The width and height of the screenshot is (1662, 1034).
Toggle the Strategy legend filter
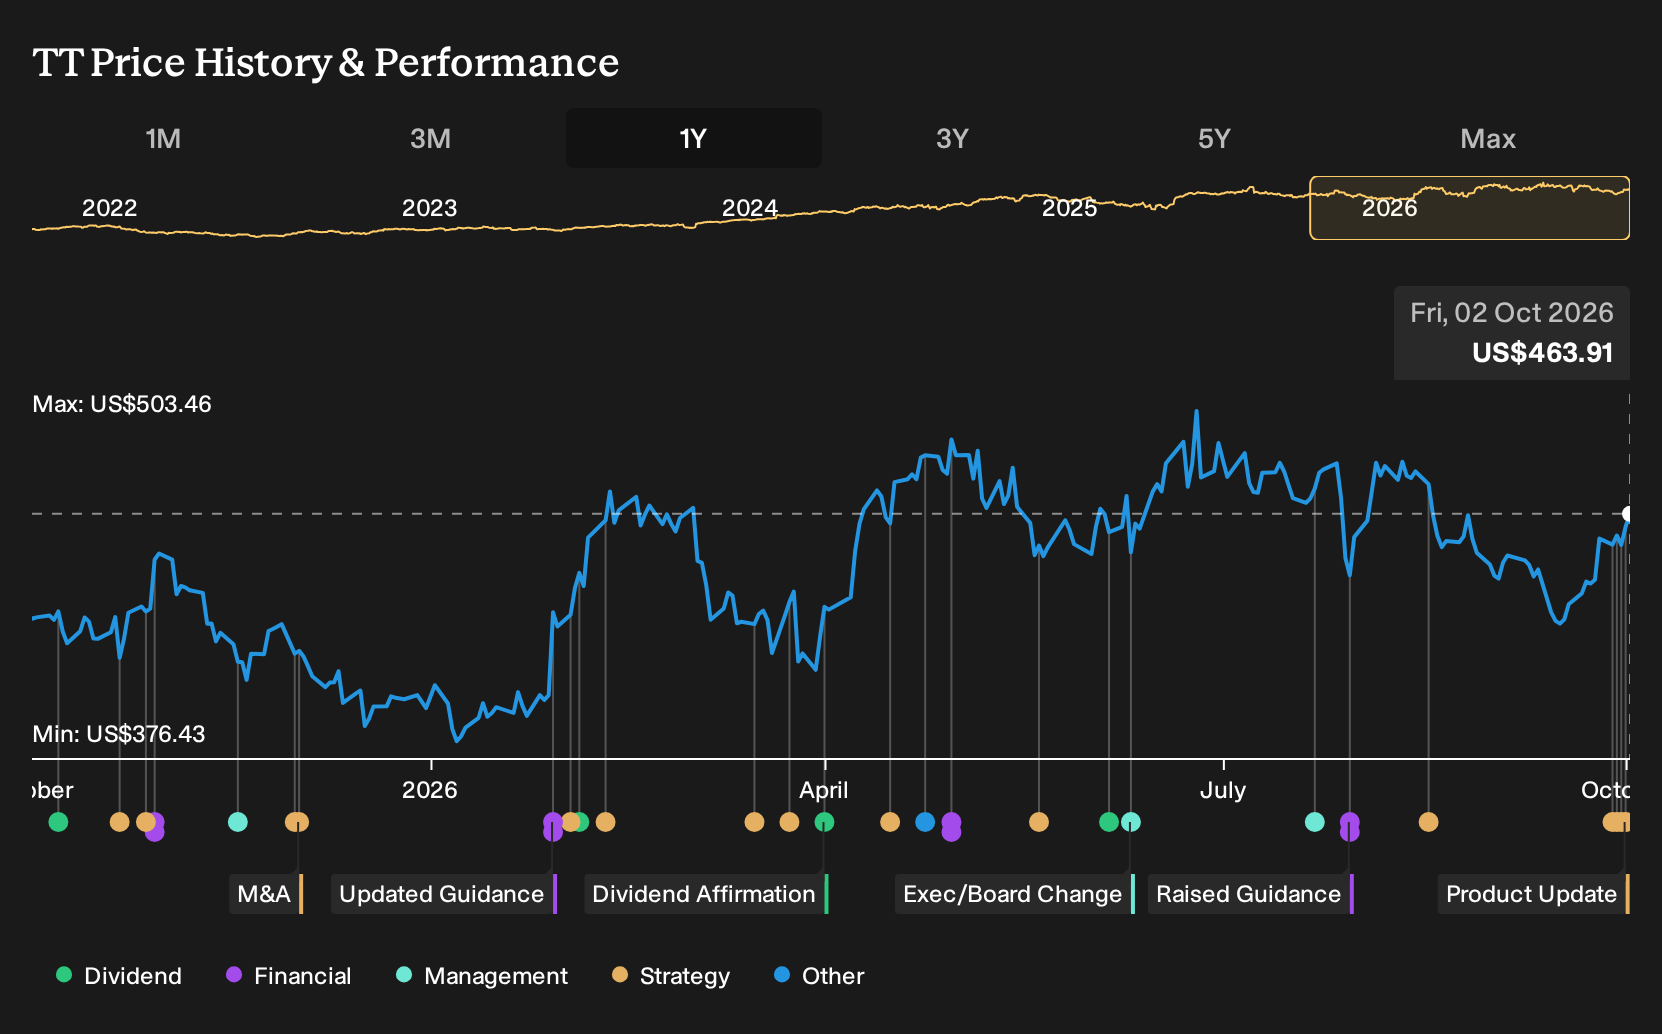click(x=671, y=976)
